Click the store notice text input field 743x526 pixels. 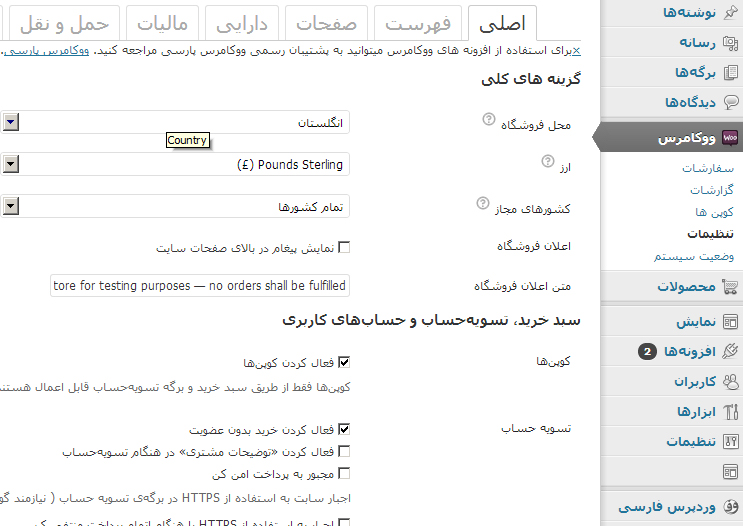click(x=200, y=285)
